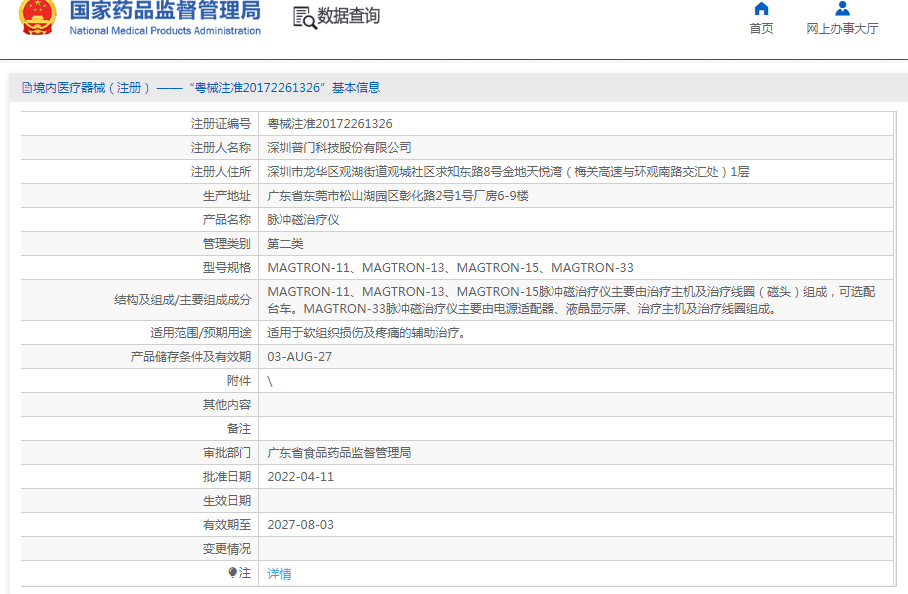Click registrant name 深圳普门科技股份有限公司
The width and height of the screenshot is (908, 594).
click(339, 148)
